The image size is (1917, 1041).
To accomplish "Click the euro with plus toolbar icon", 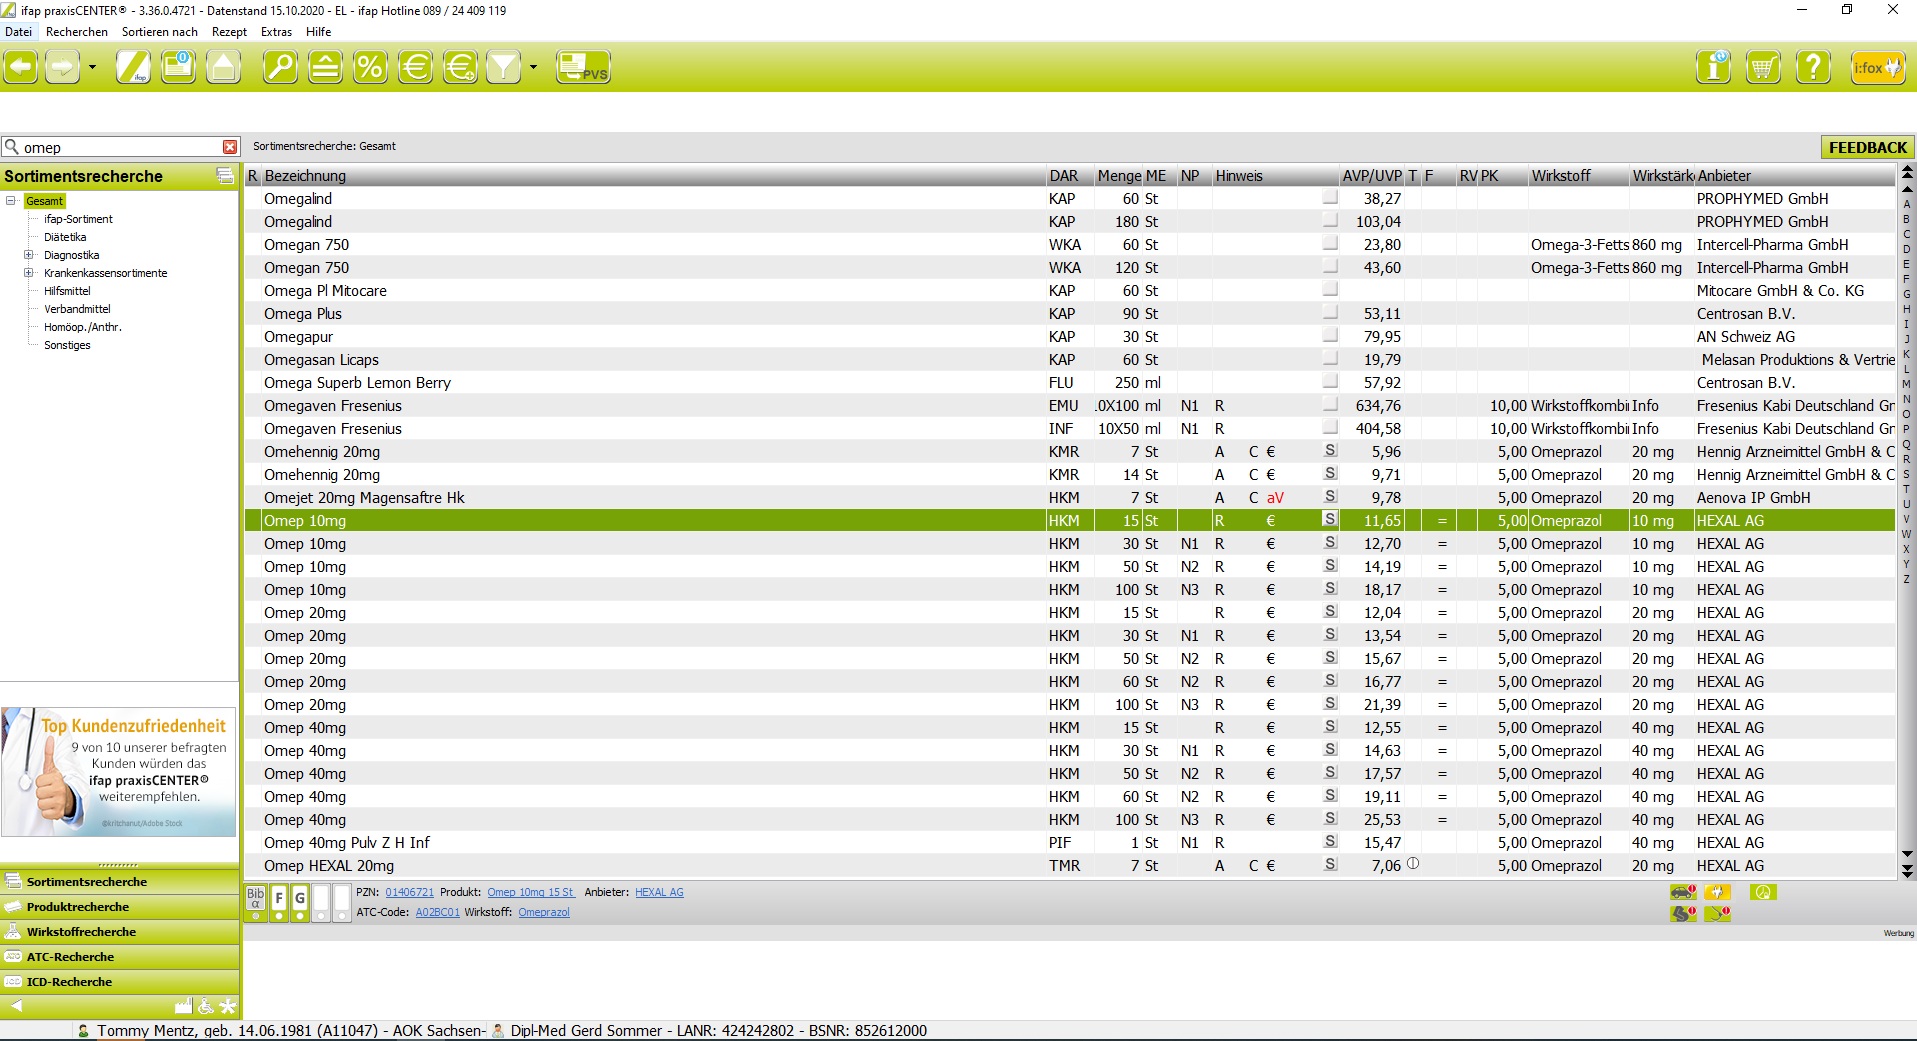I will click(460, 68).
